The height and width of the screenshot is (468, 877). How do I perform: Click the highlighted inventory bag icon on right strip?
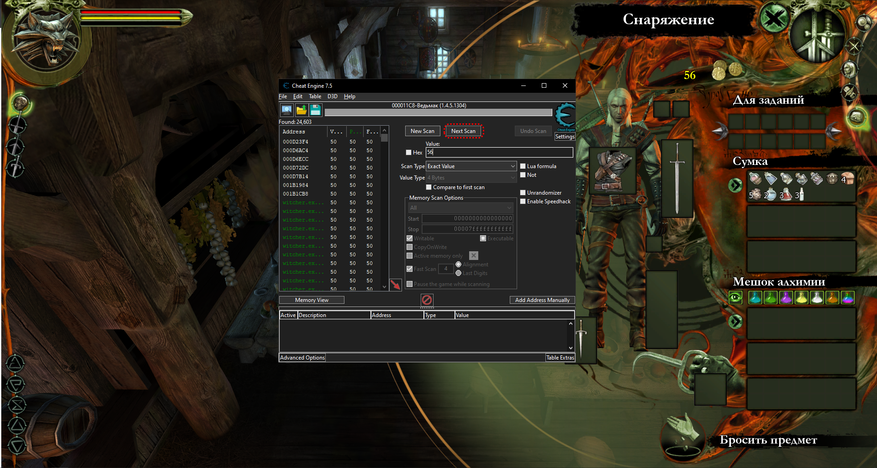856,116
